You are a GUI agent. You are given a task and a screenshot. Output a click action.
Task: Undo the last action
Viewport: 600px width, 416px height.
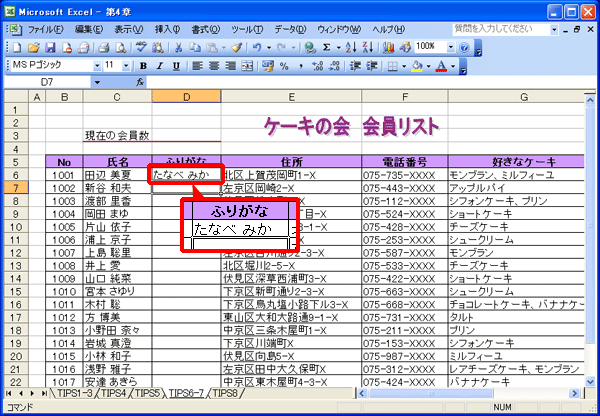(x=257, y=47)
